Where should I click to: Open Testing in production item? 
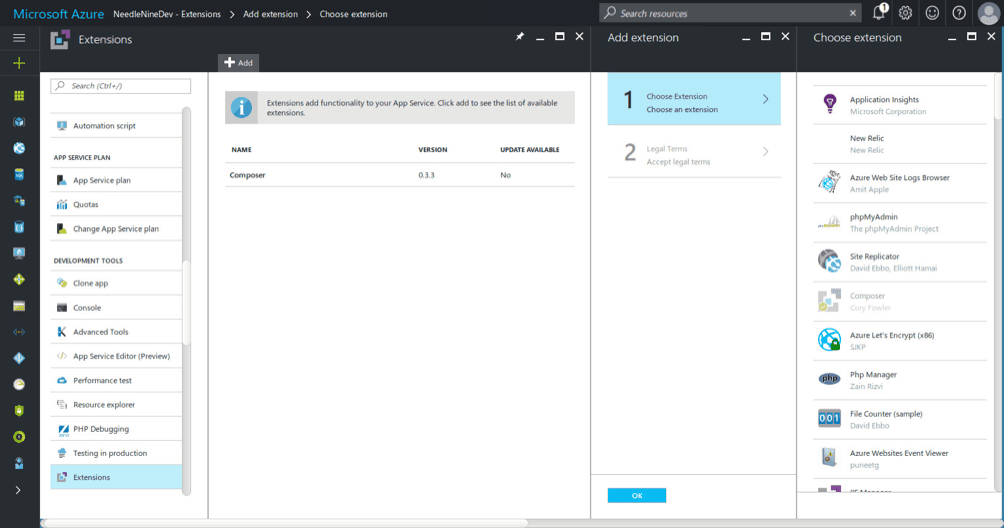coord(116,453)
